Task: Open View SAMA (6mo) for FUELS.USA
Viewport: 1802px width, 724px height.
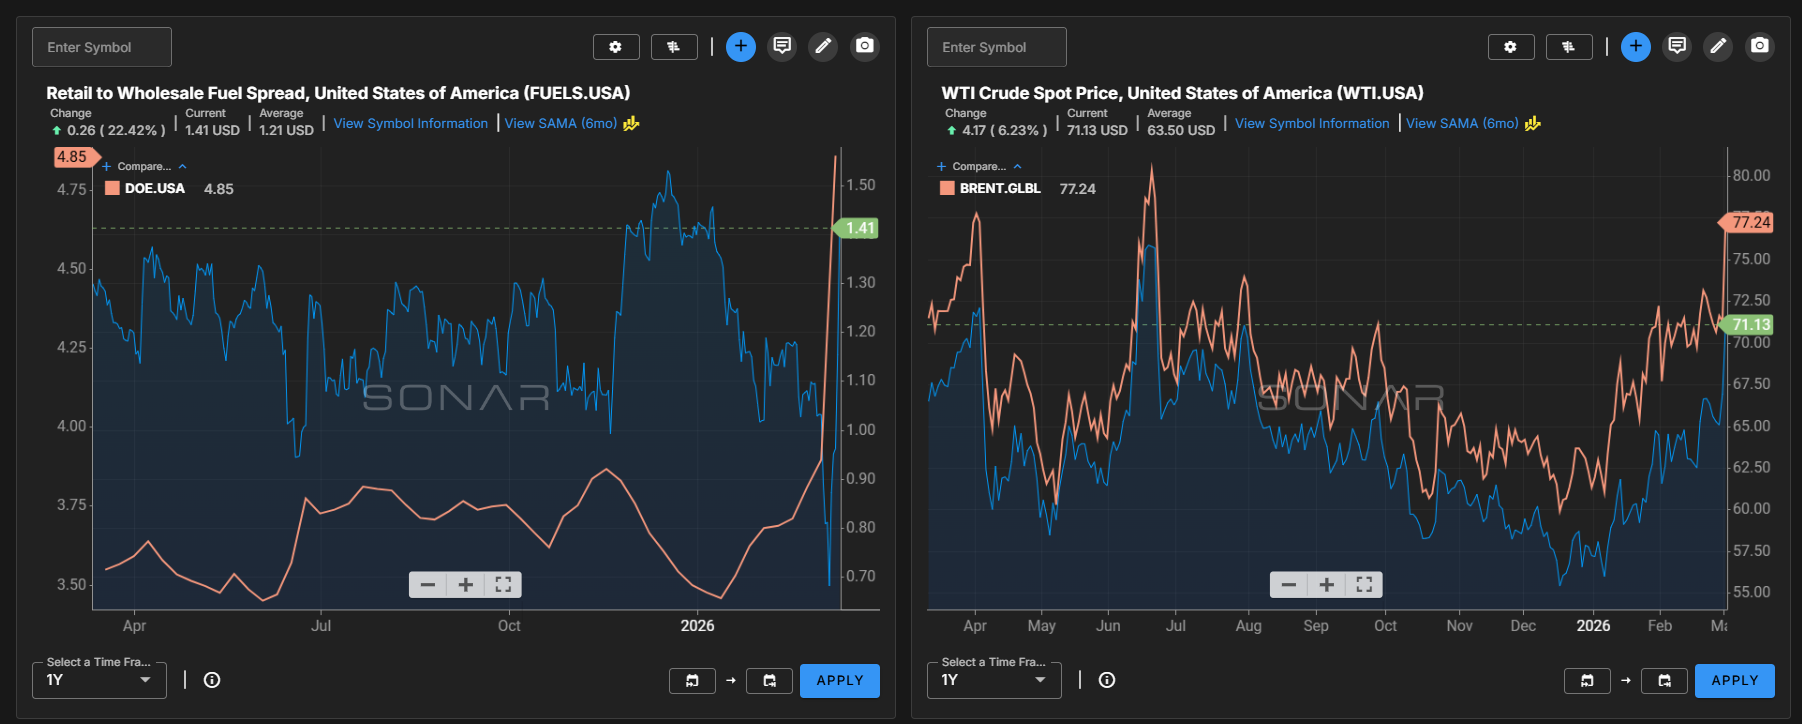Action: [x=561, y=123]
